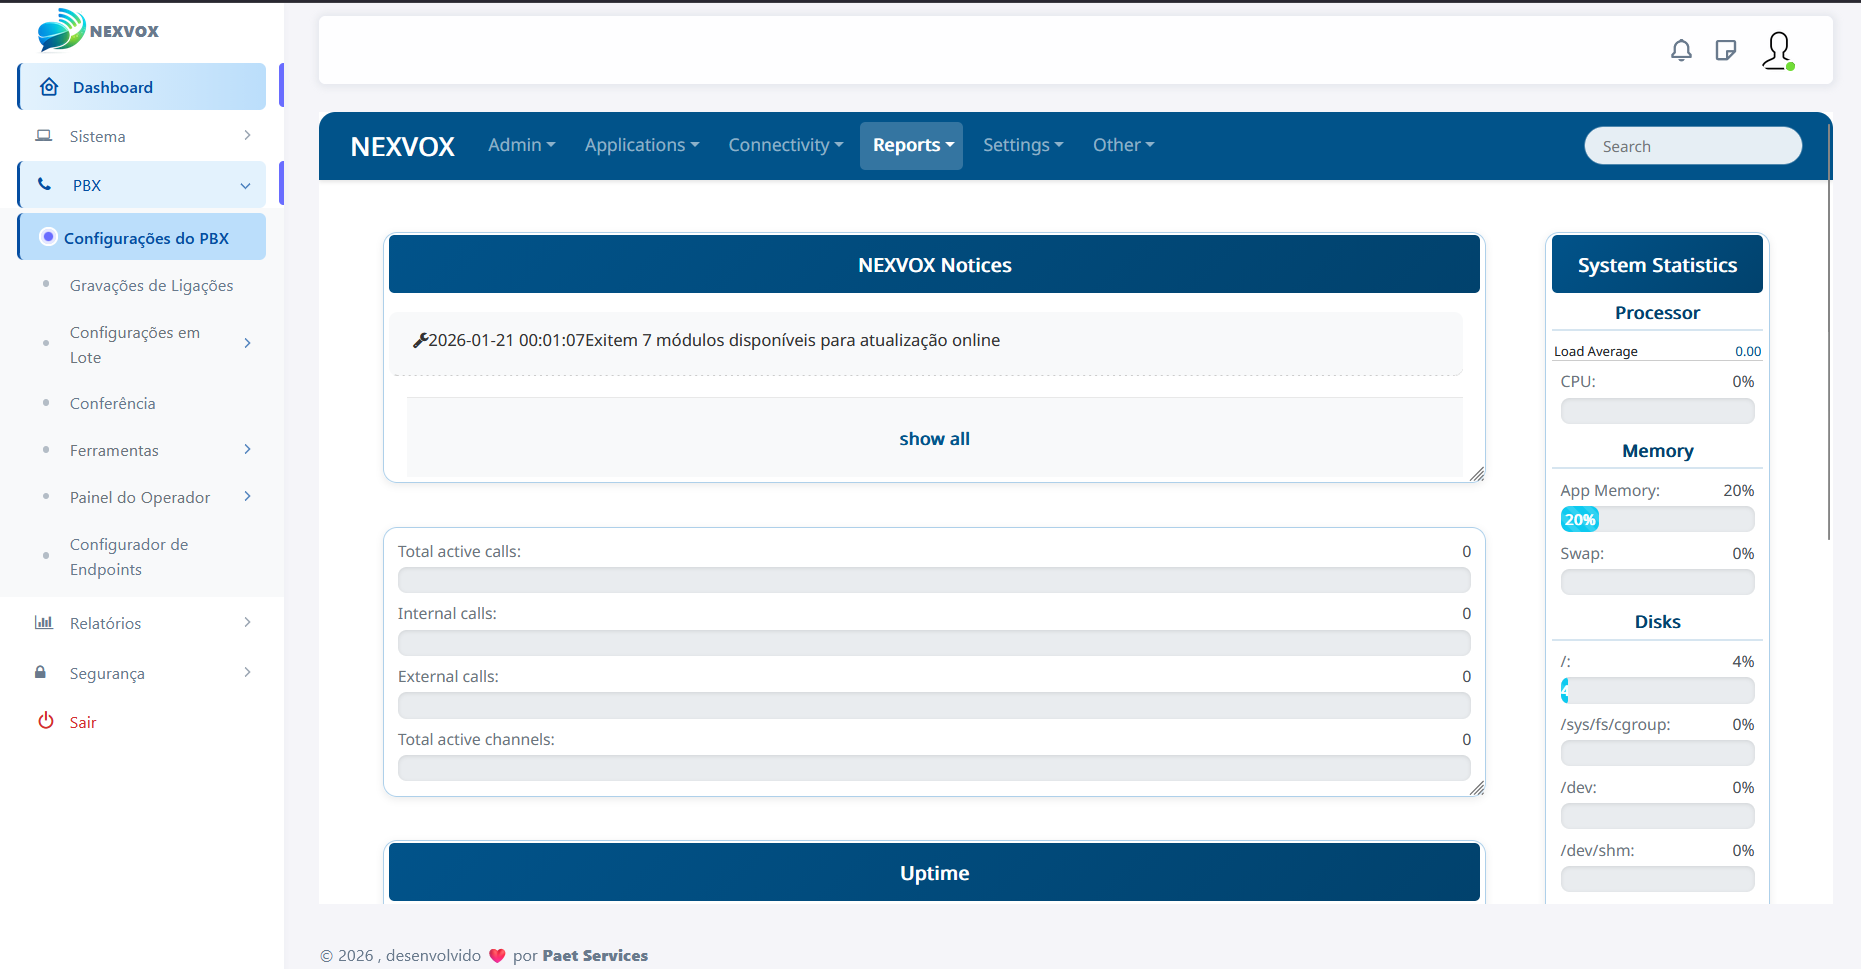The width and height of the screenshot is (1861, 969).
Task: Select the Configurações do PBX radio dot
Action: pyautogui.click(x=48, y=237)
